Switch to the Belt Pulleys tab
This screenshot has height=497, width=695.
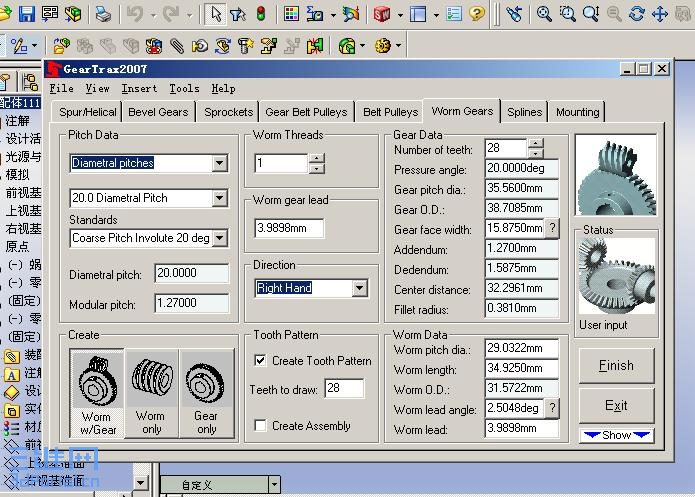point(390,112)
